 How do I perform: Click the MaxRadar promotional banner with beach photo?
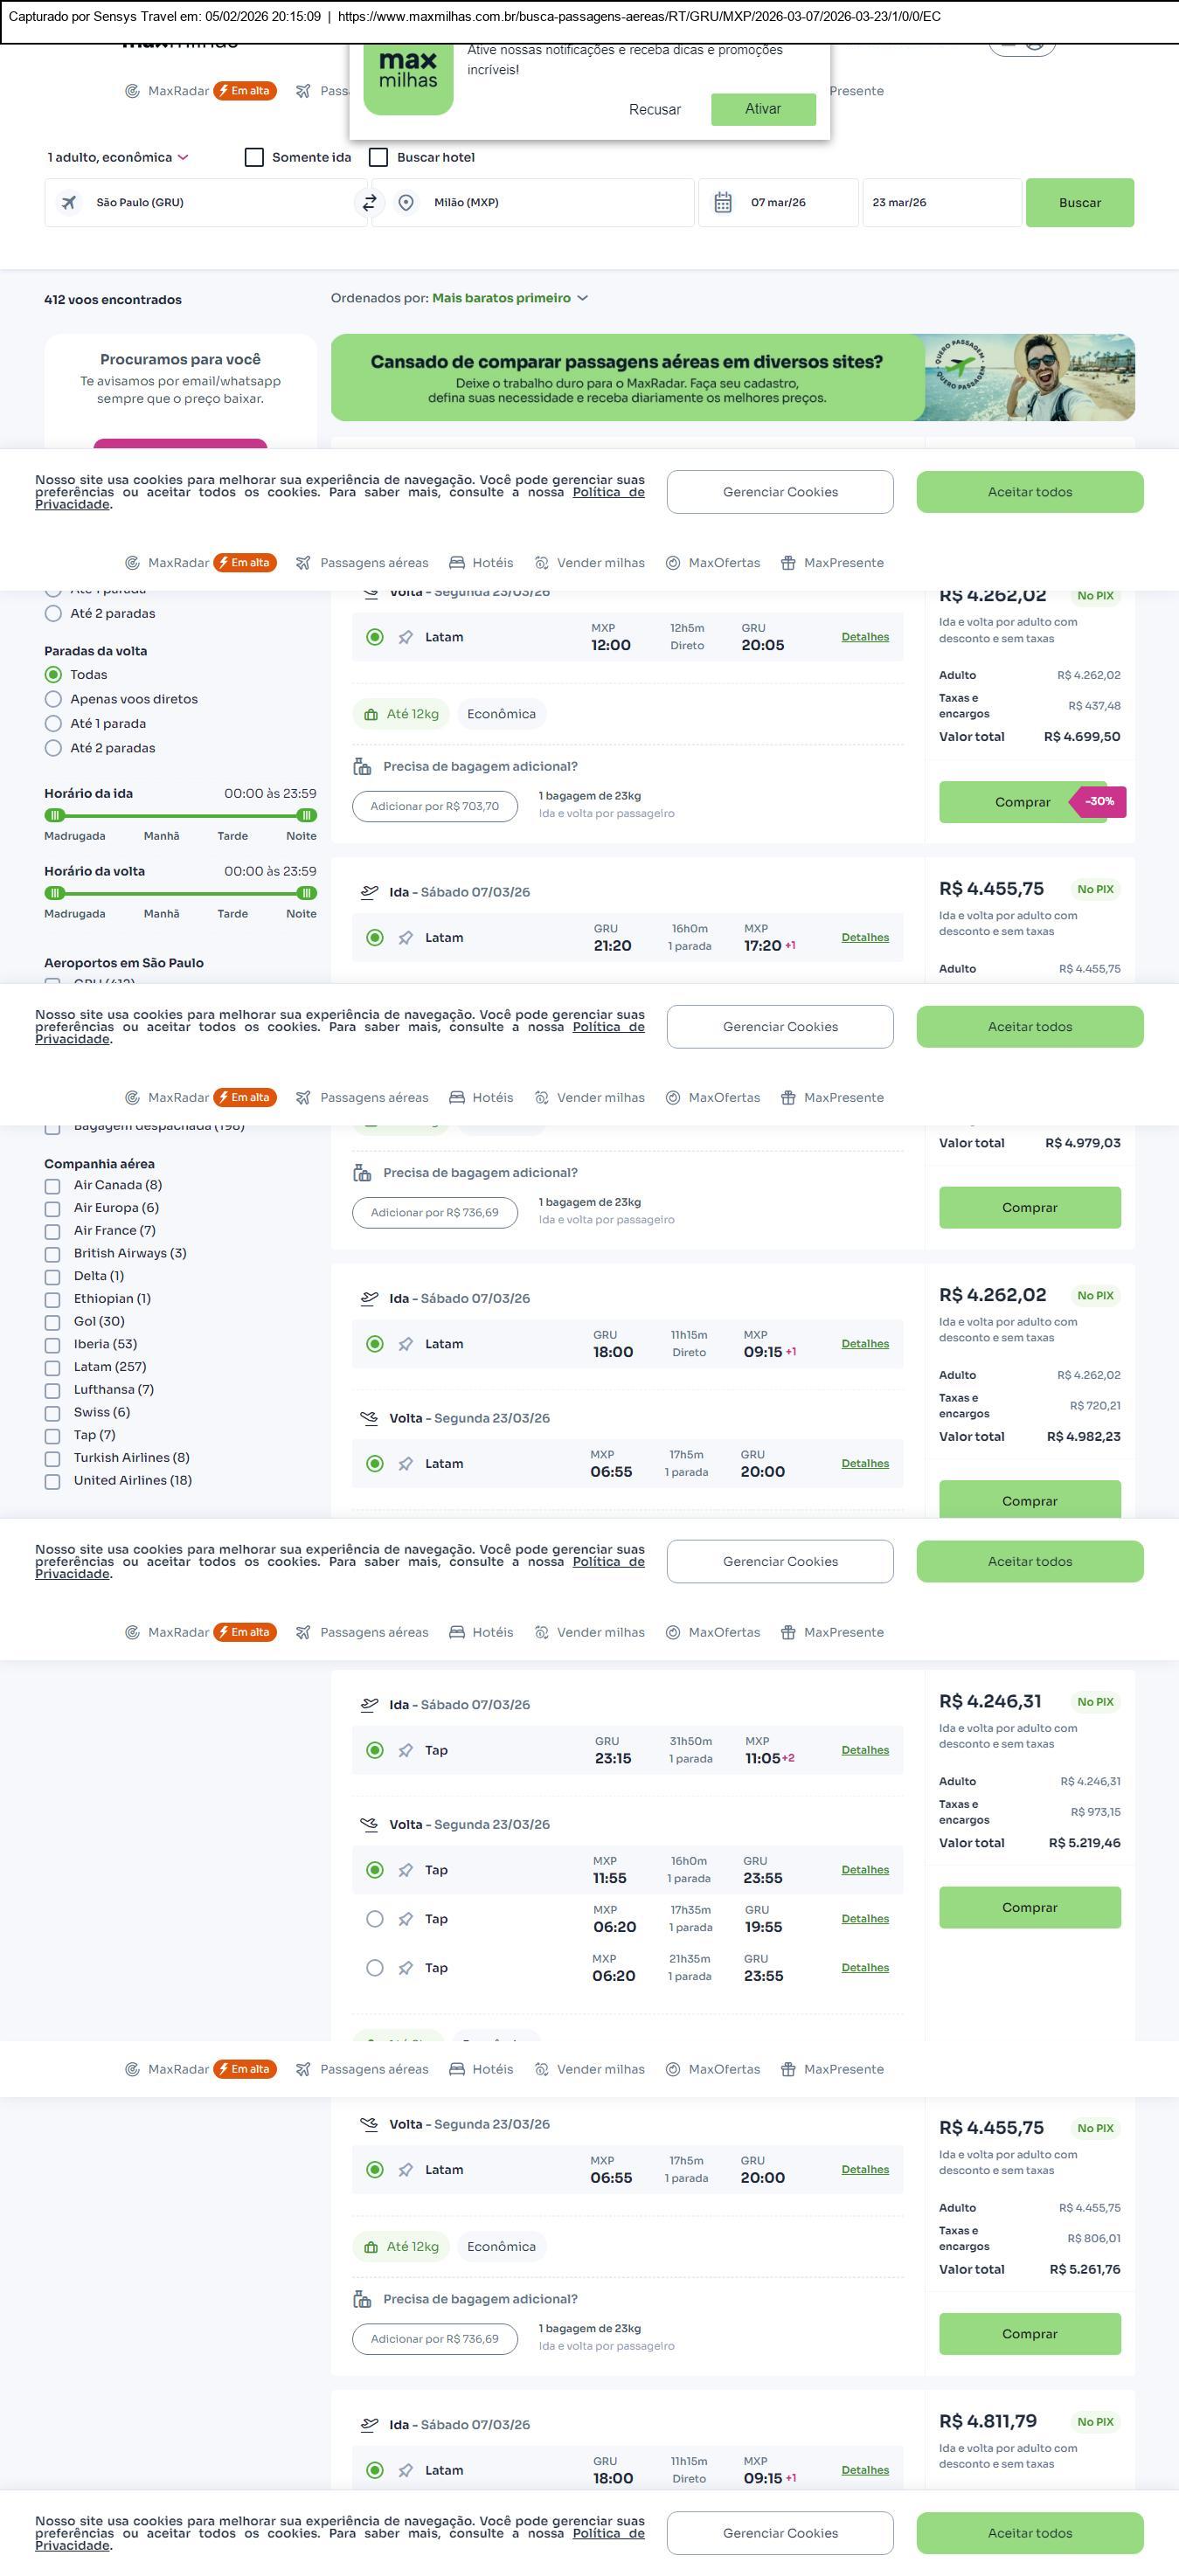tap(732, 378)
